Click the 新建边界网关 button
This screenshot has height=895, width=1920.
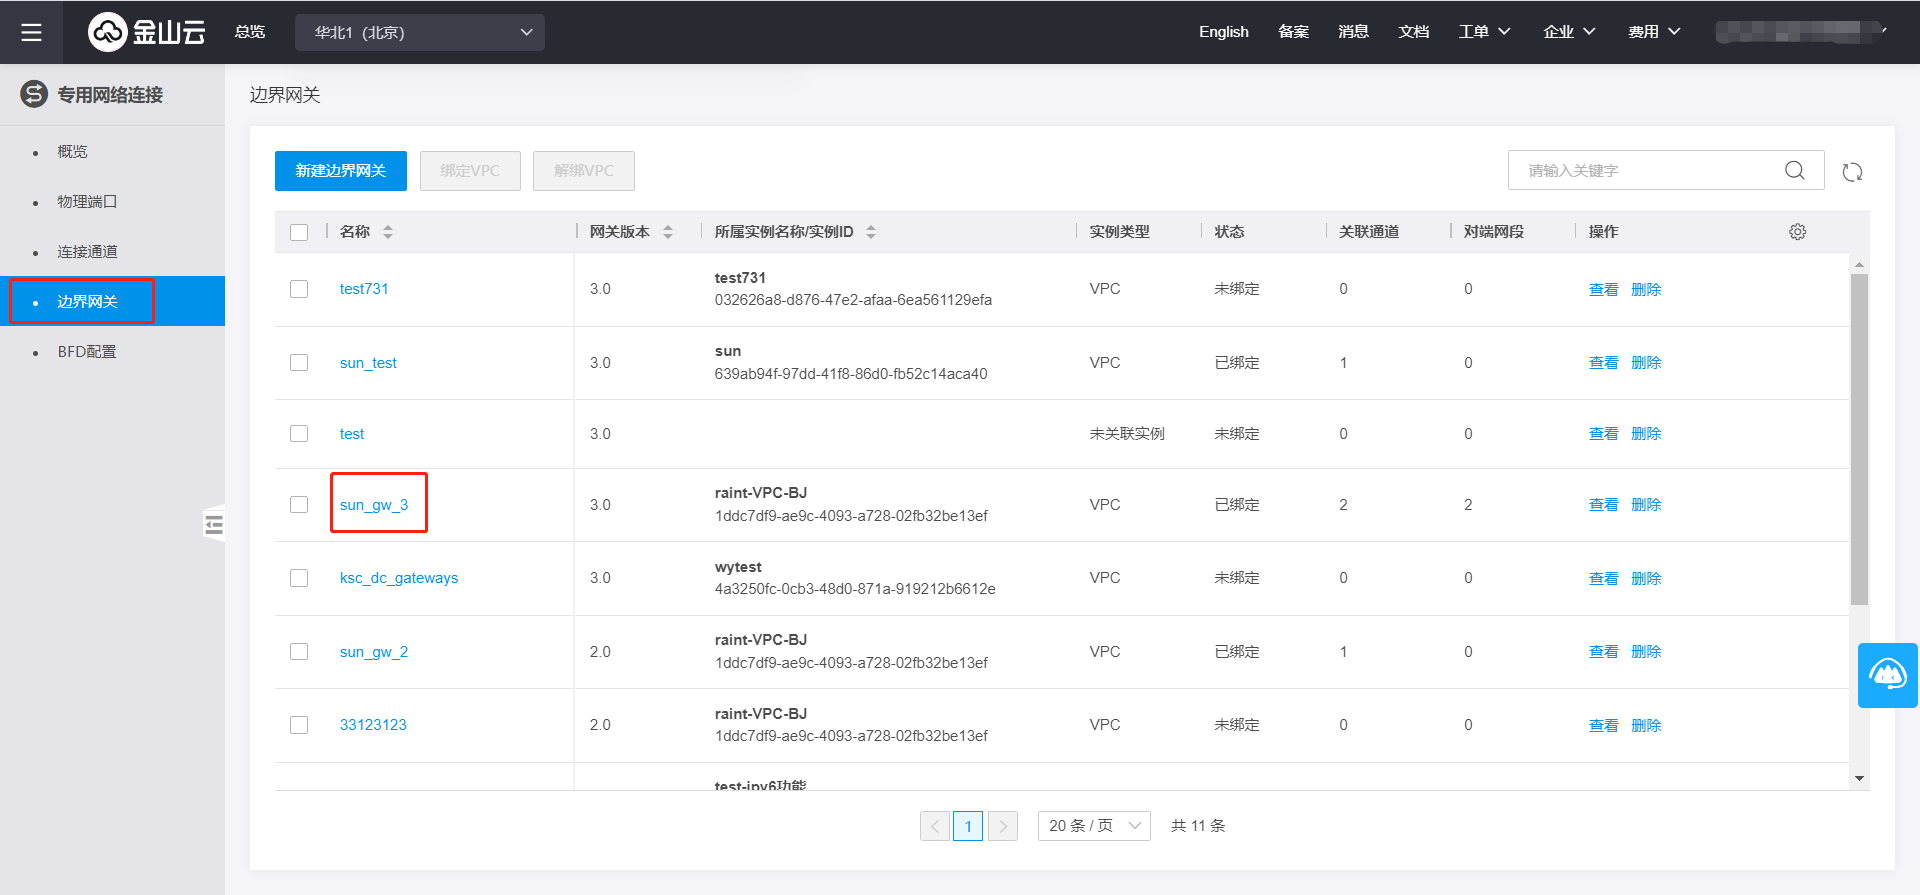pyautogui.click(x=340, y=171)
